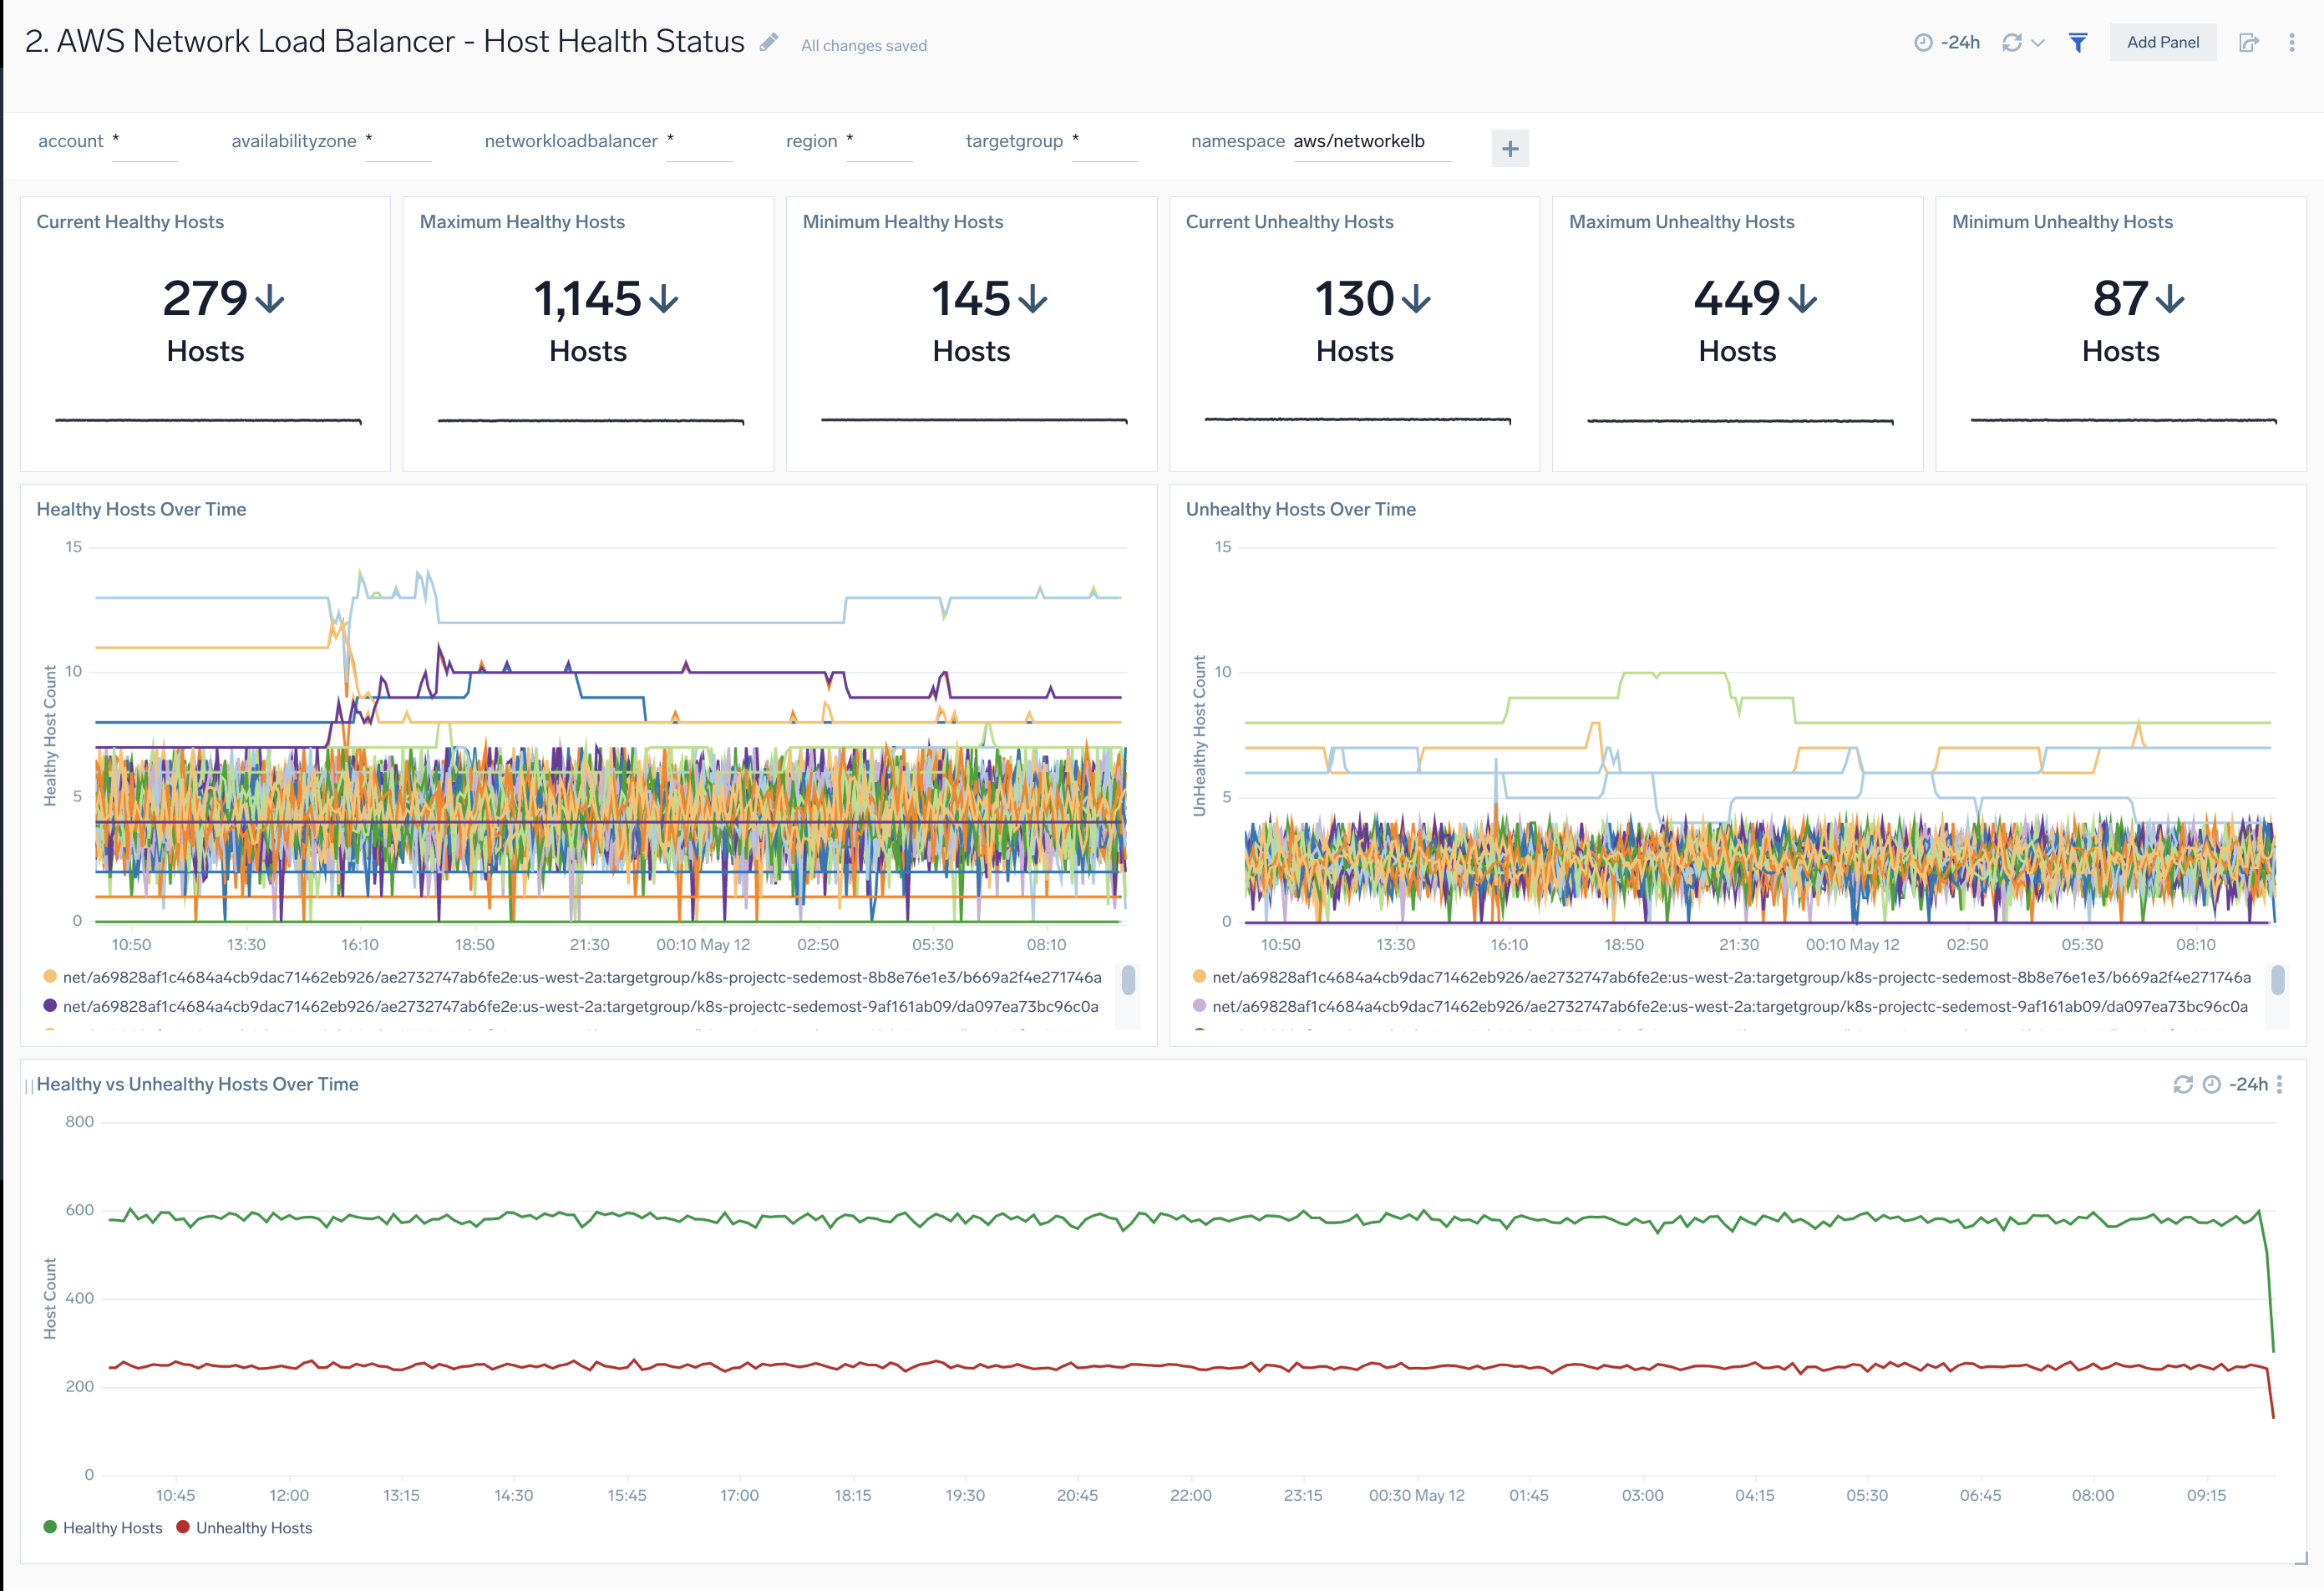Share the dashboard via export icon
Image resolution: width=2324 pixels, height=1591 pixels.
(2249, 42)
